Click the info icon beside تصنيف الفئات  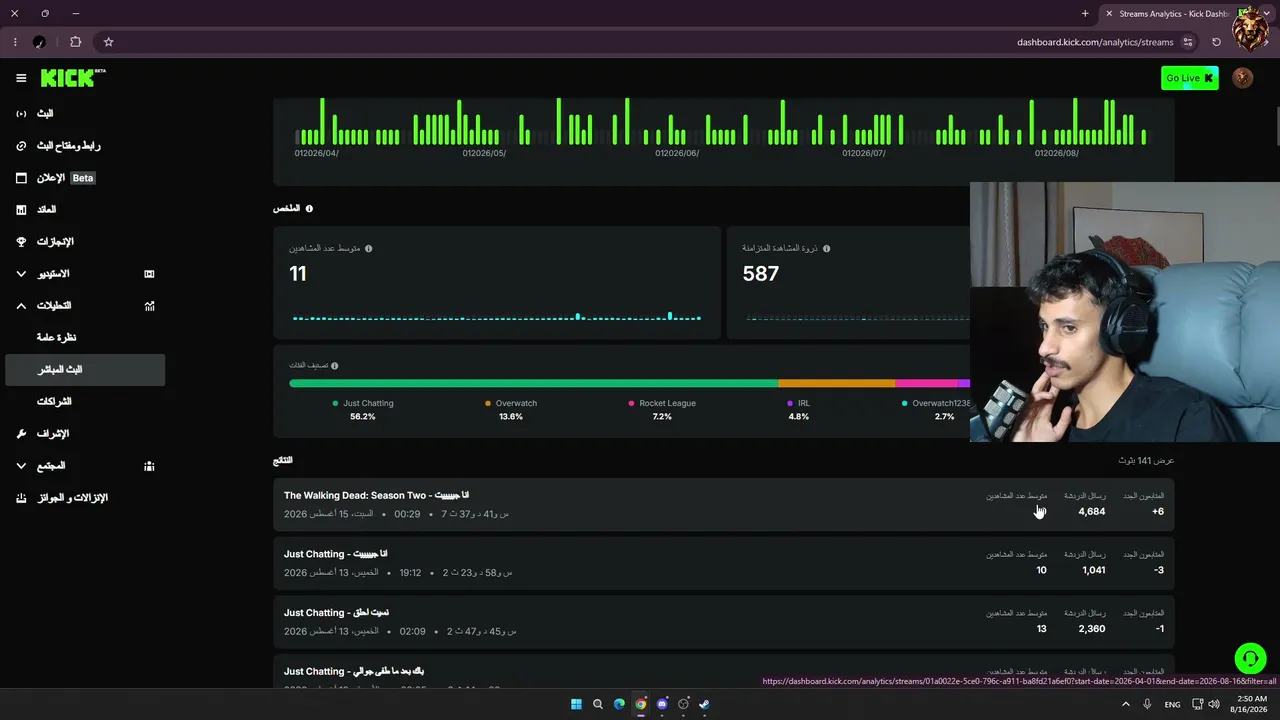click(334, 366)
